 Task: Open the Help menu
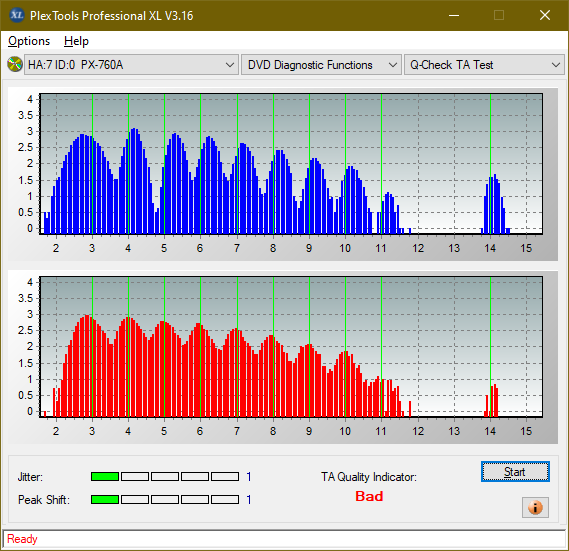pos(76,41)
